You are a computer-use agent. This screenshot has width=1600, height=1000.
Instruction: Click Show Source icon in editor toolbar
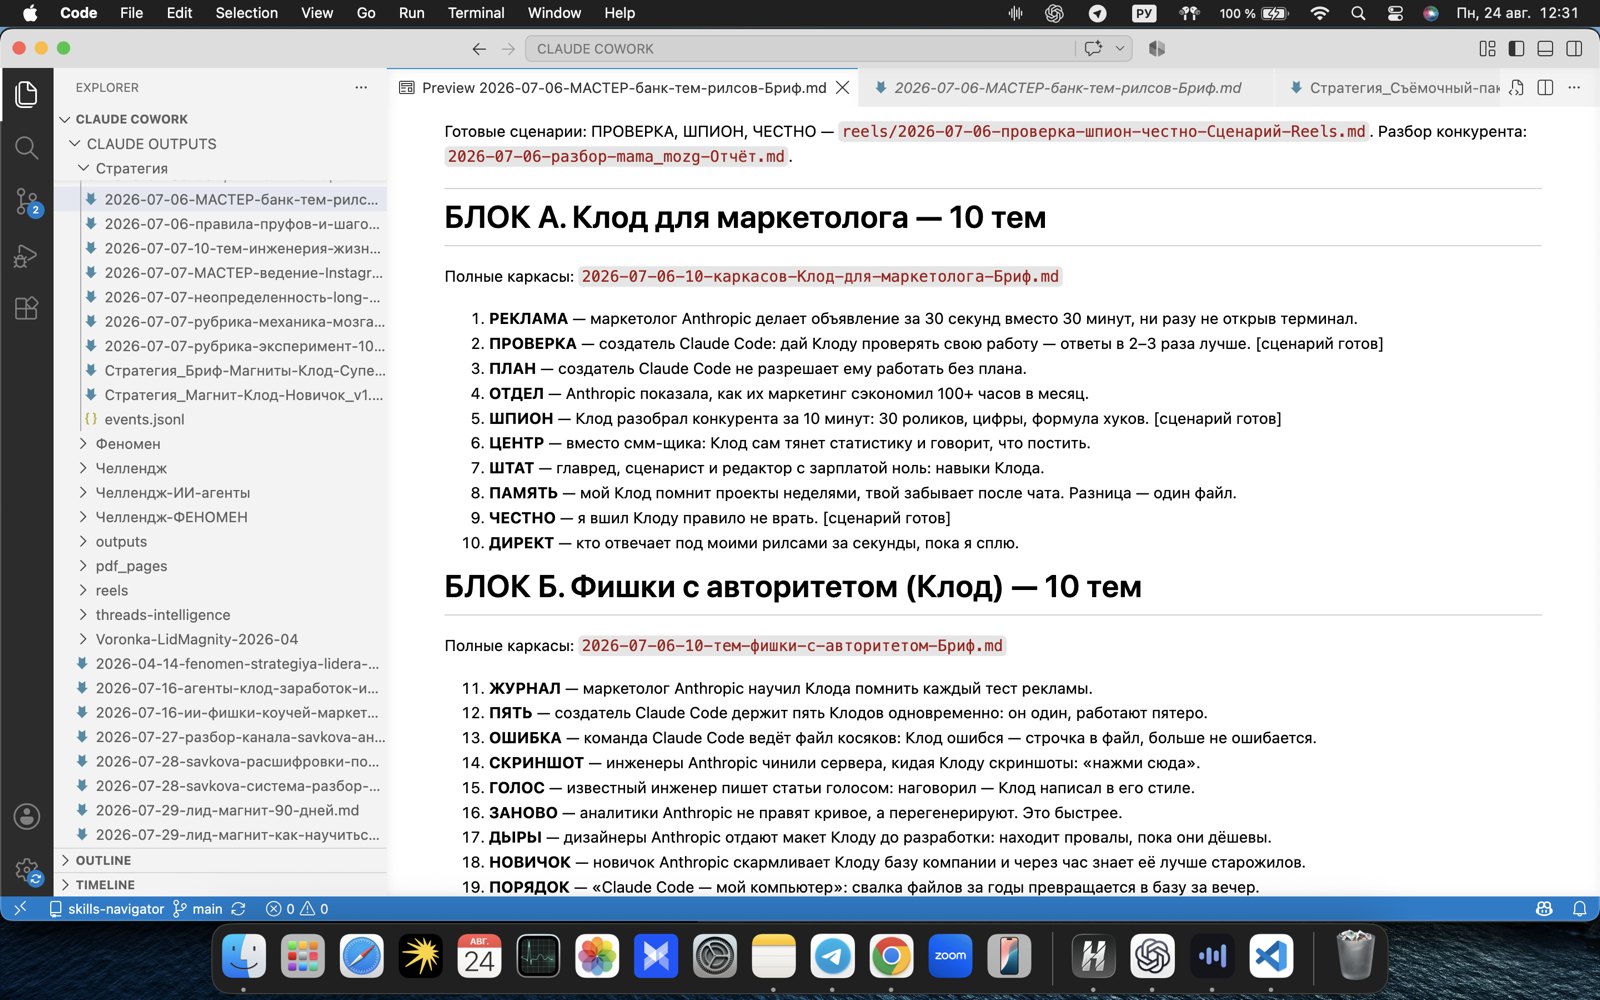(1517, 88)
